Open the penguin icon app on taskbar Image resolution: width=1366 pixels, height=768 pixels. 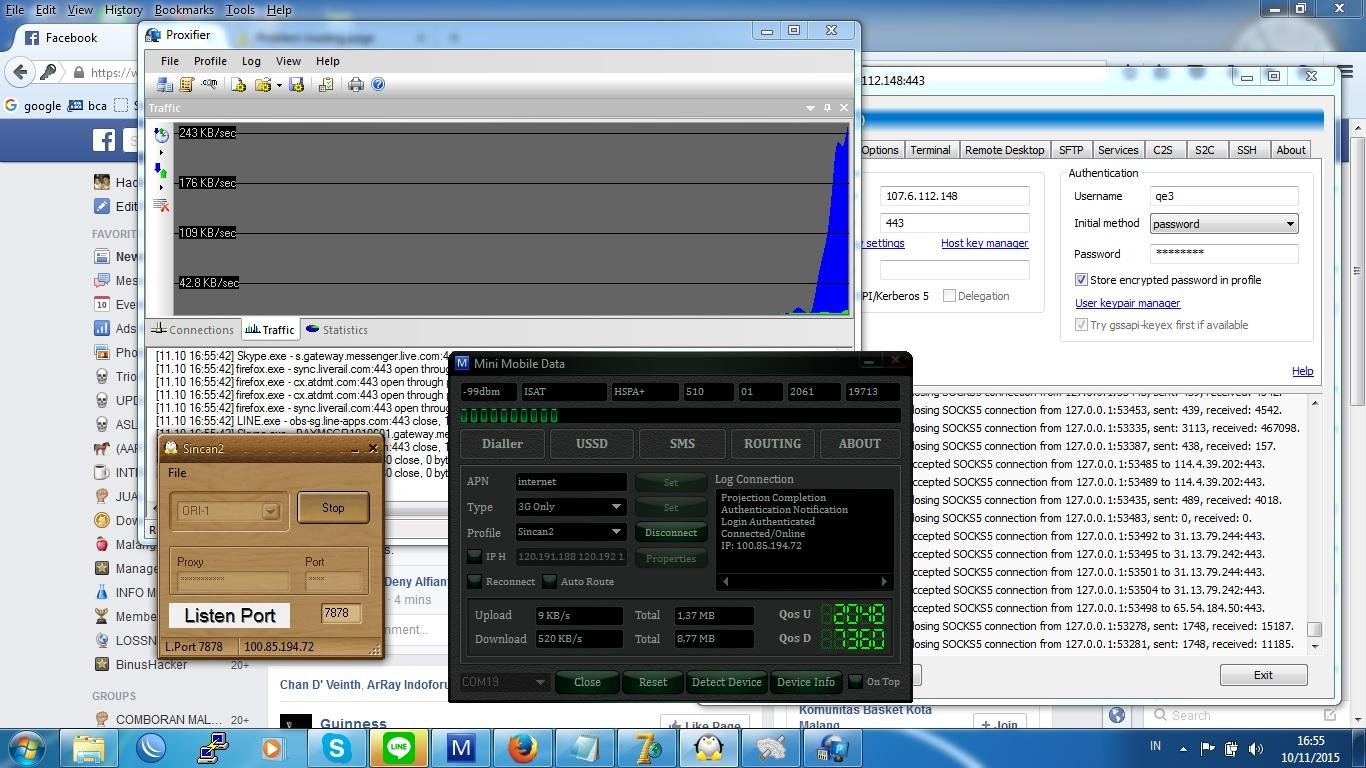click(709, 747)
